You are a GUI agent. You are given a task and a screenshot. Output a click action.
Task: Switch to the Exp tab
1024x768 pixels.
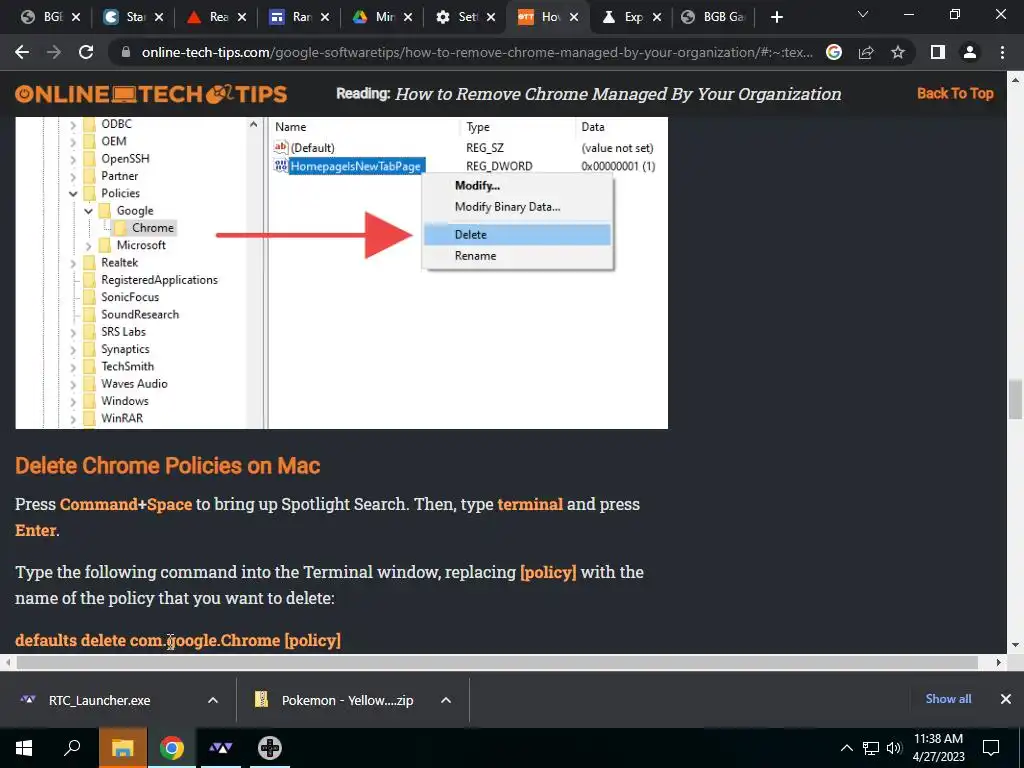pyautogui.click(x=626, y=17)
